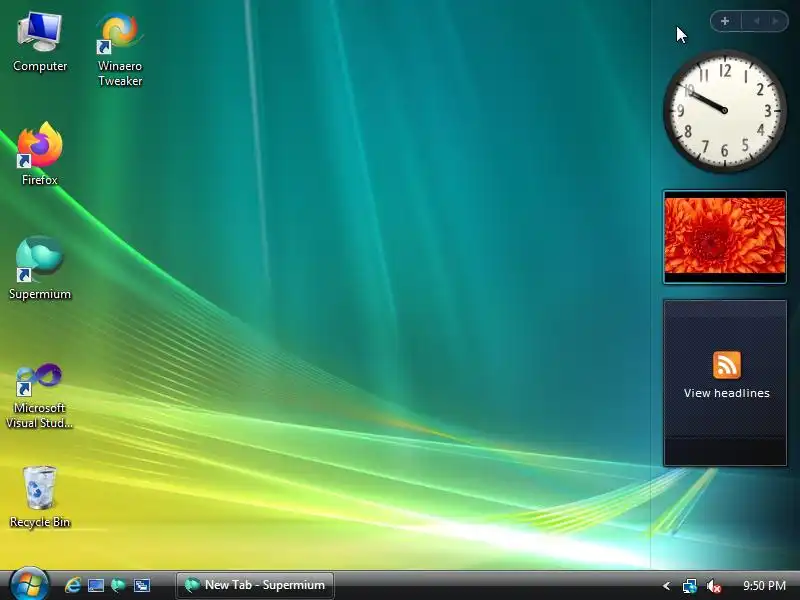This screenshot has height=600, width=800.
Task: Click the Switch Between Windows icon
Action: coord(142,585)
